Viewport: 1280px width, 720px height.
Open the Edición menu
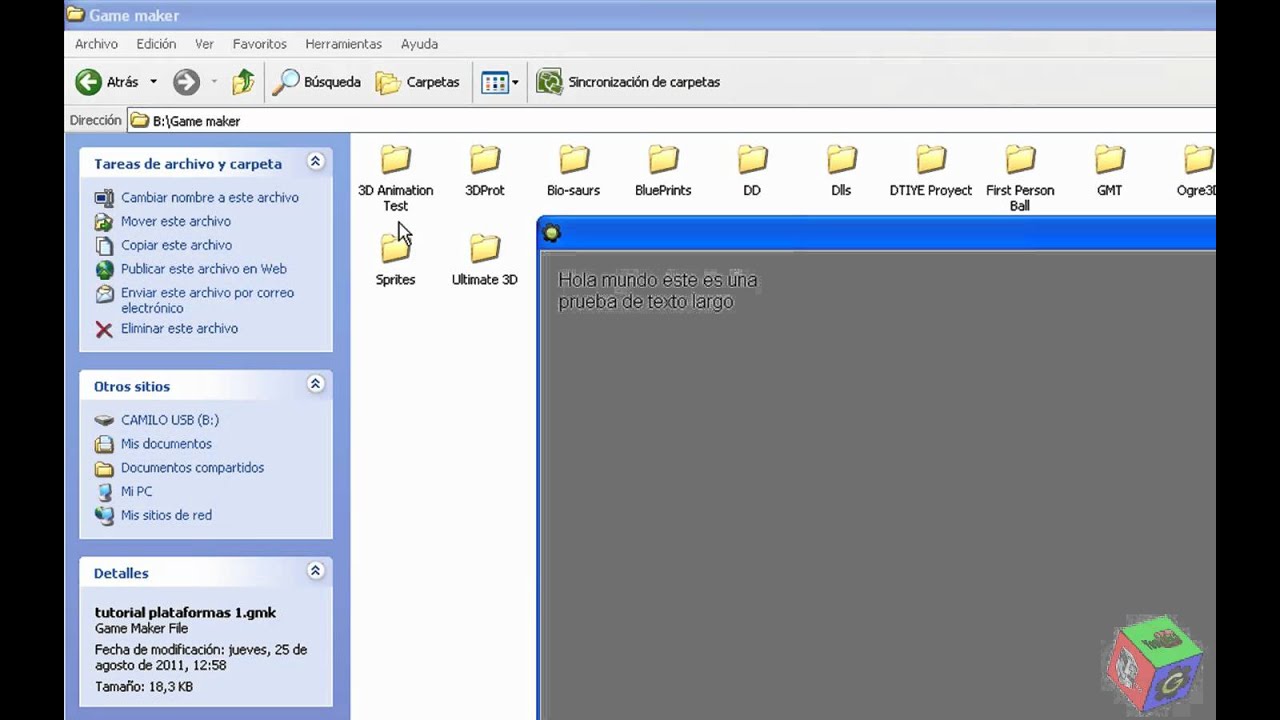coord(156,44)
